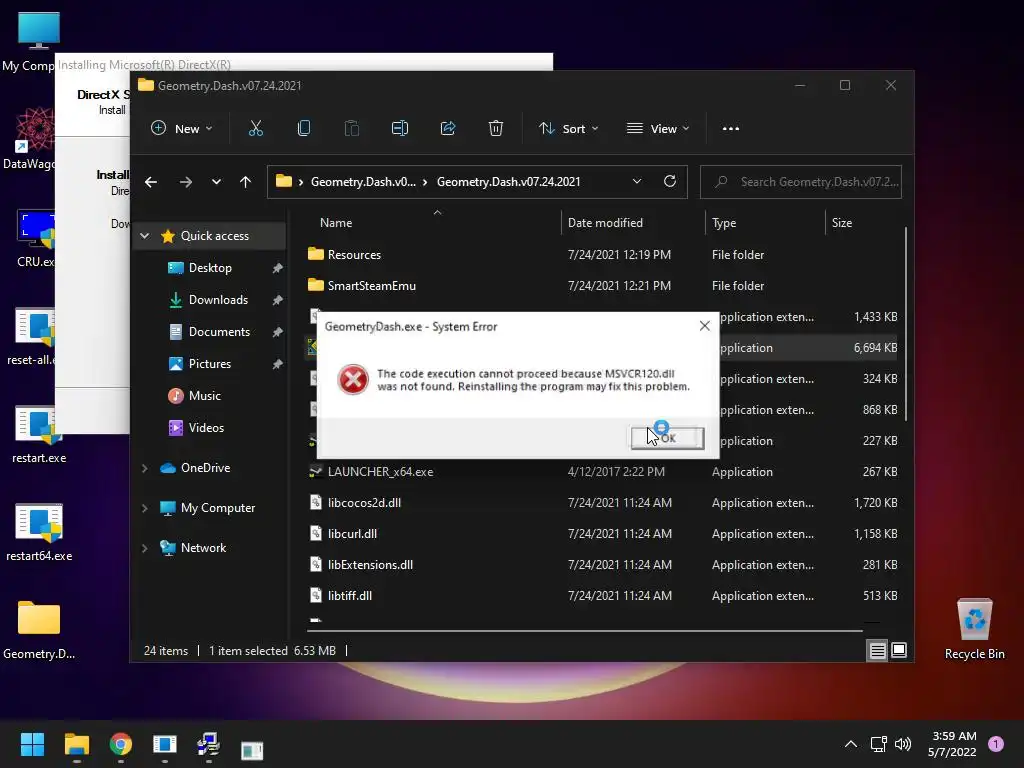Go up one folder level
The height and width of the screenshot is (768, 1024).
(x=246, y=182)
